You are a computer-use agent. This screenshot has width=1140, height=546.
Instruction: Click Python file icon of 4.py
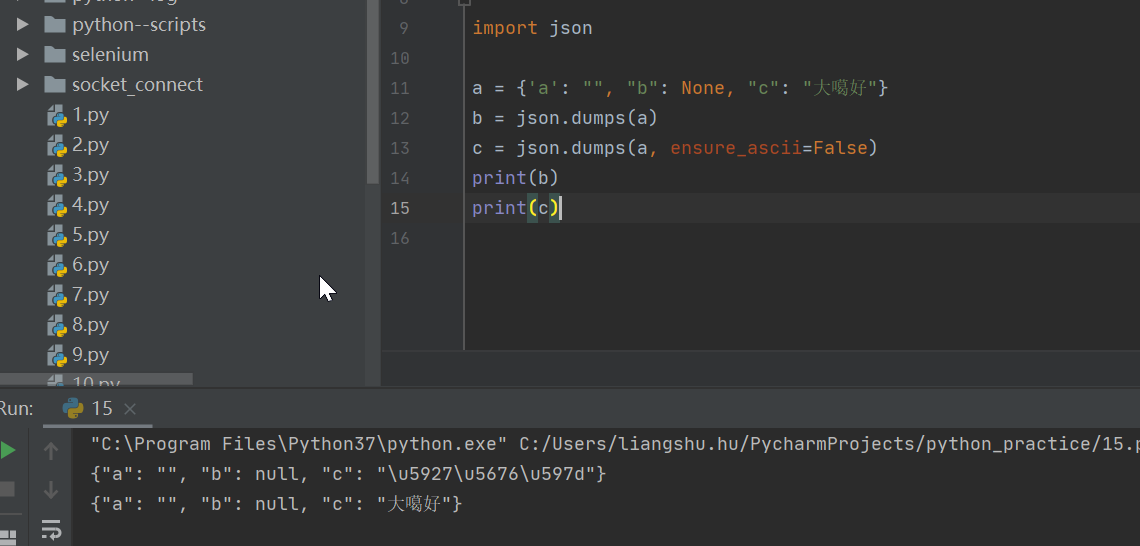point(57,206)
